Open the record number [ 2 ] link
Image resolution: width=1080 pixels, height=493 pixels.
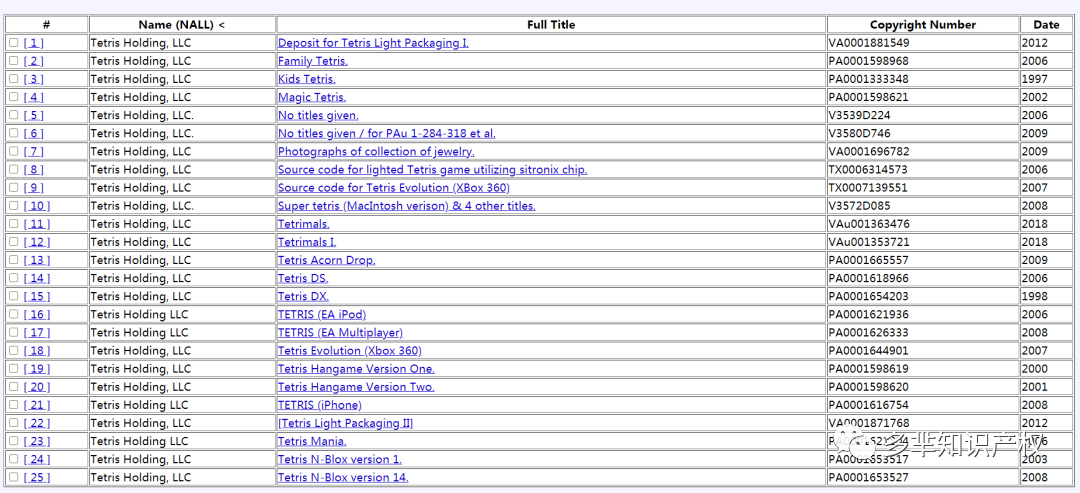click(34, 61)
